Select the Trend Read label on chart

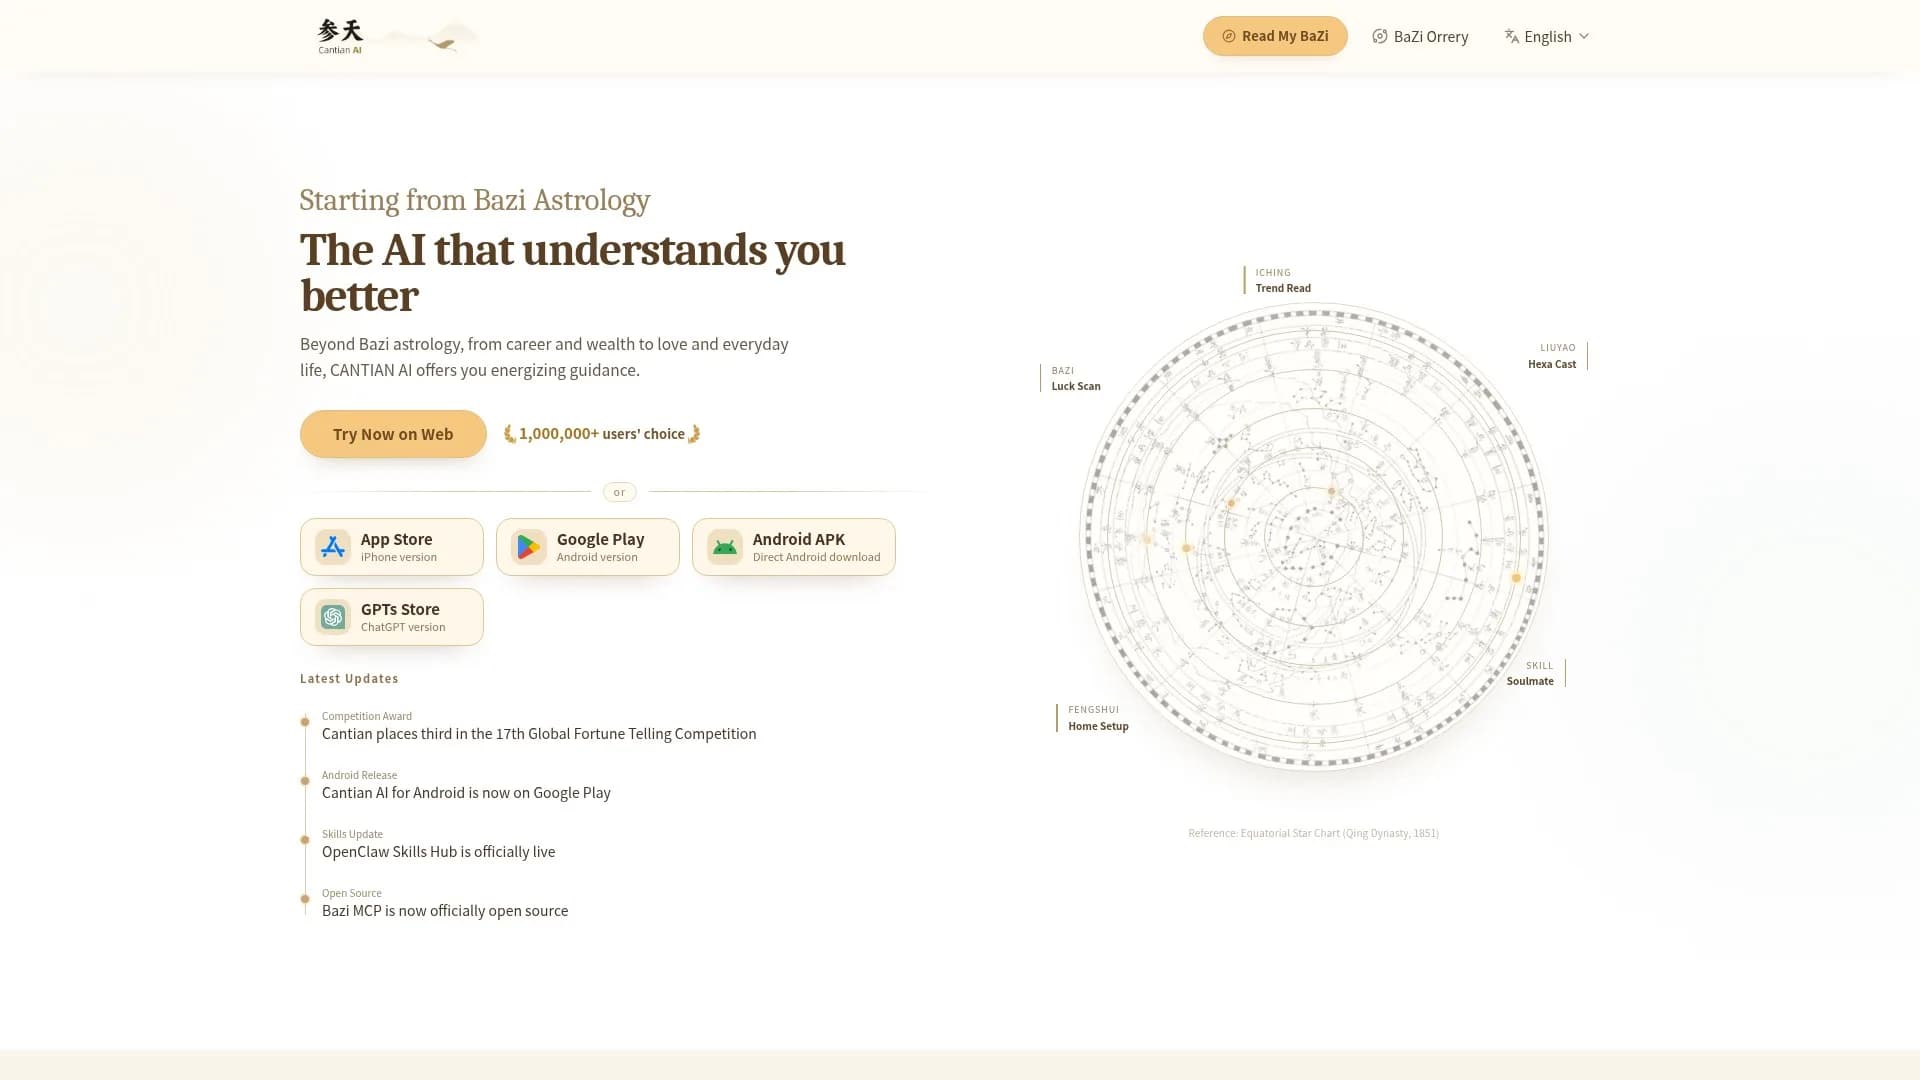(x=1283, y=288)
